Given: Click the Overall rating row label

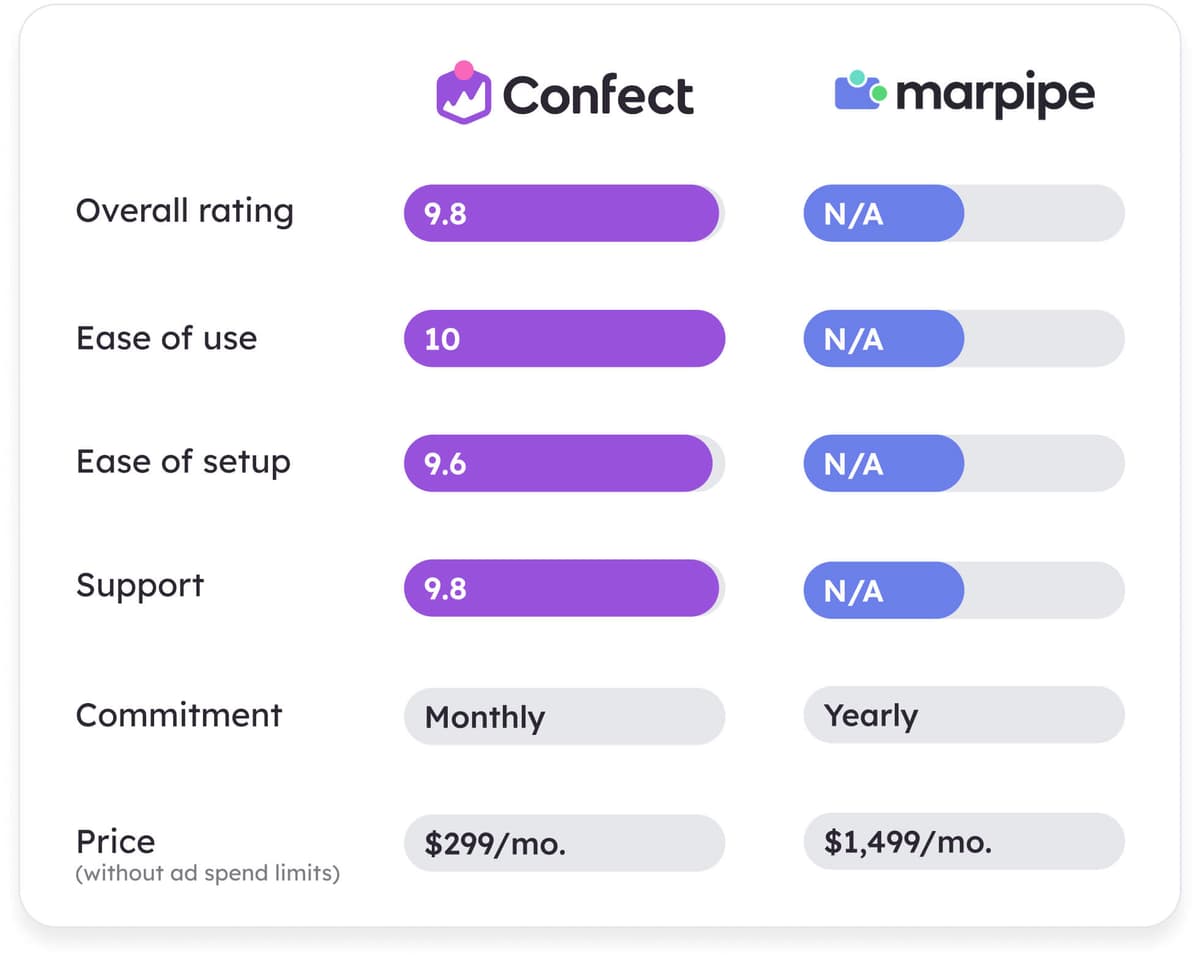Looking at the screenshot, I should click(185, 212).
